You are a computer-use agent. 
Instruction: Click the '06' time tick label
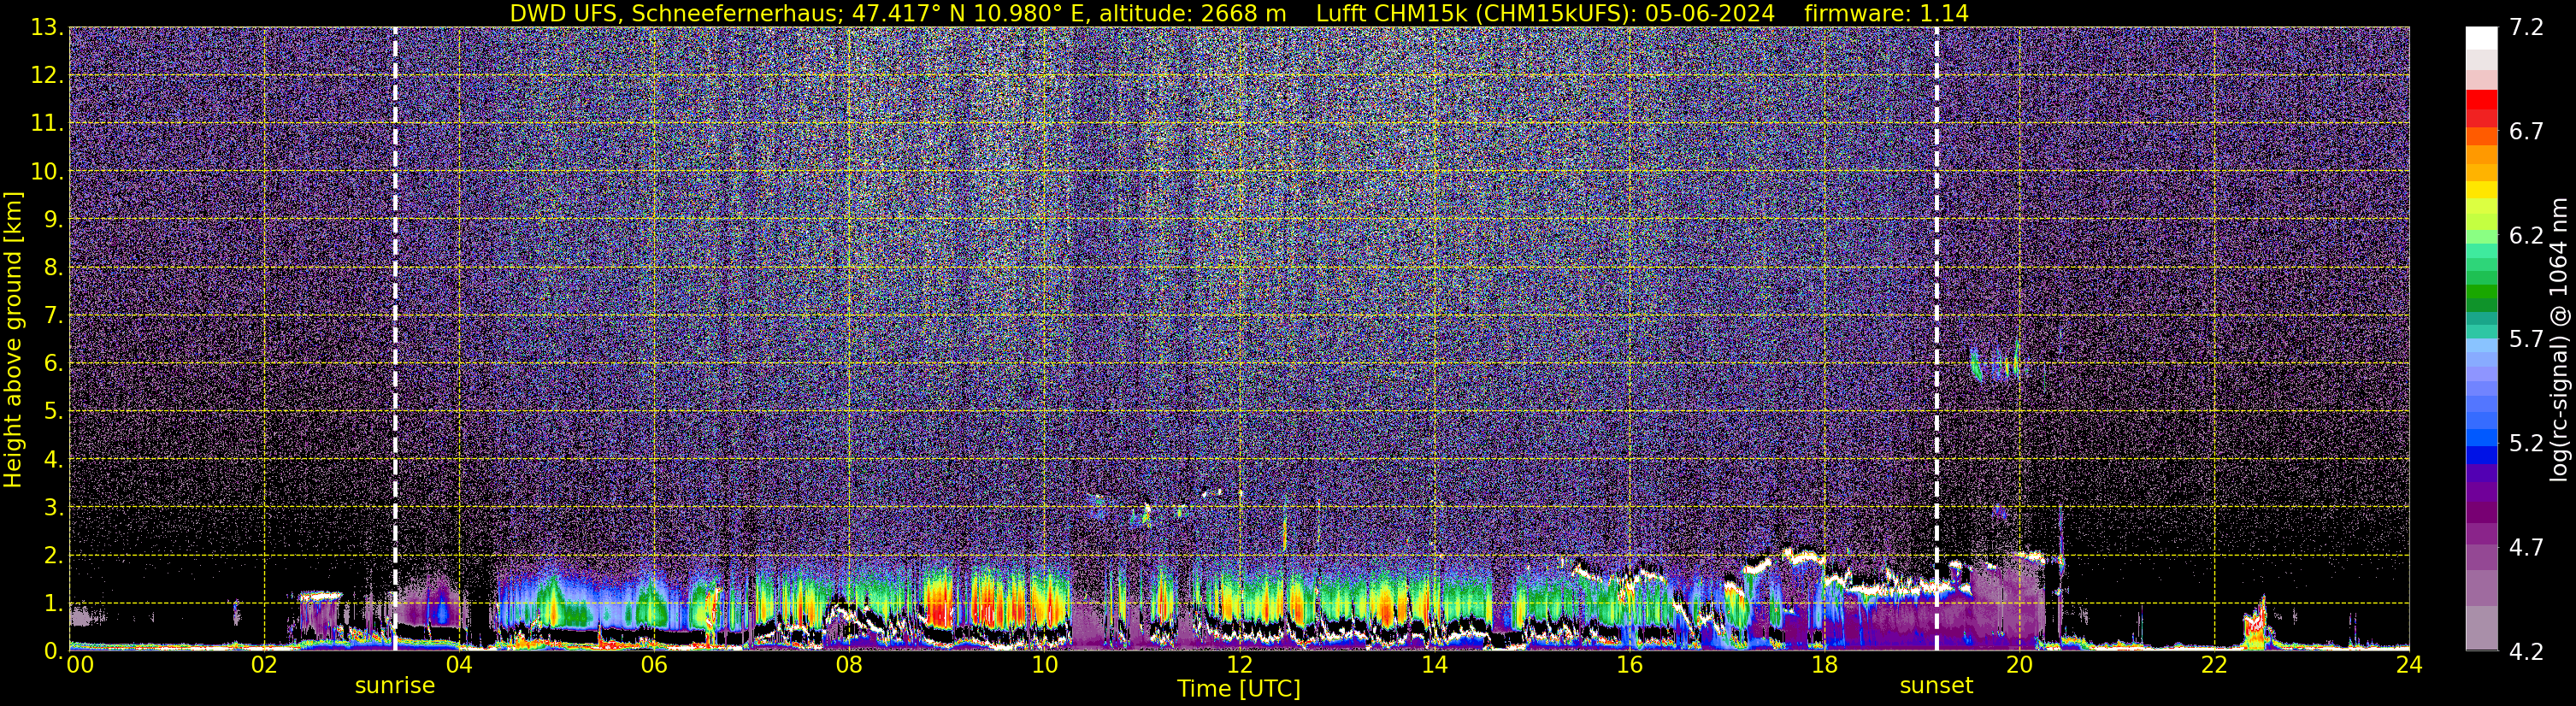point(654,665)
